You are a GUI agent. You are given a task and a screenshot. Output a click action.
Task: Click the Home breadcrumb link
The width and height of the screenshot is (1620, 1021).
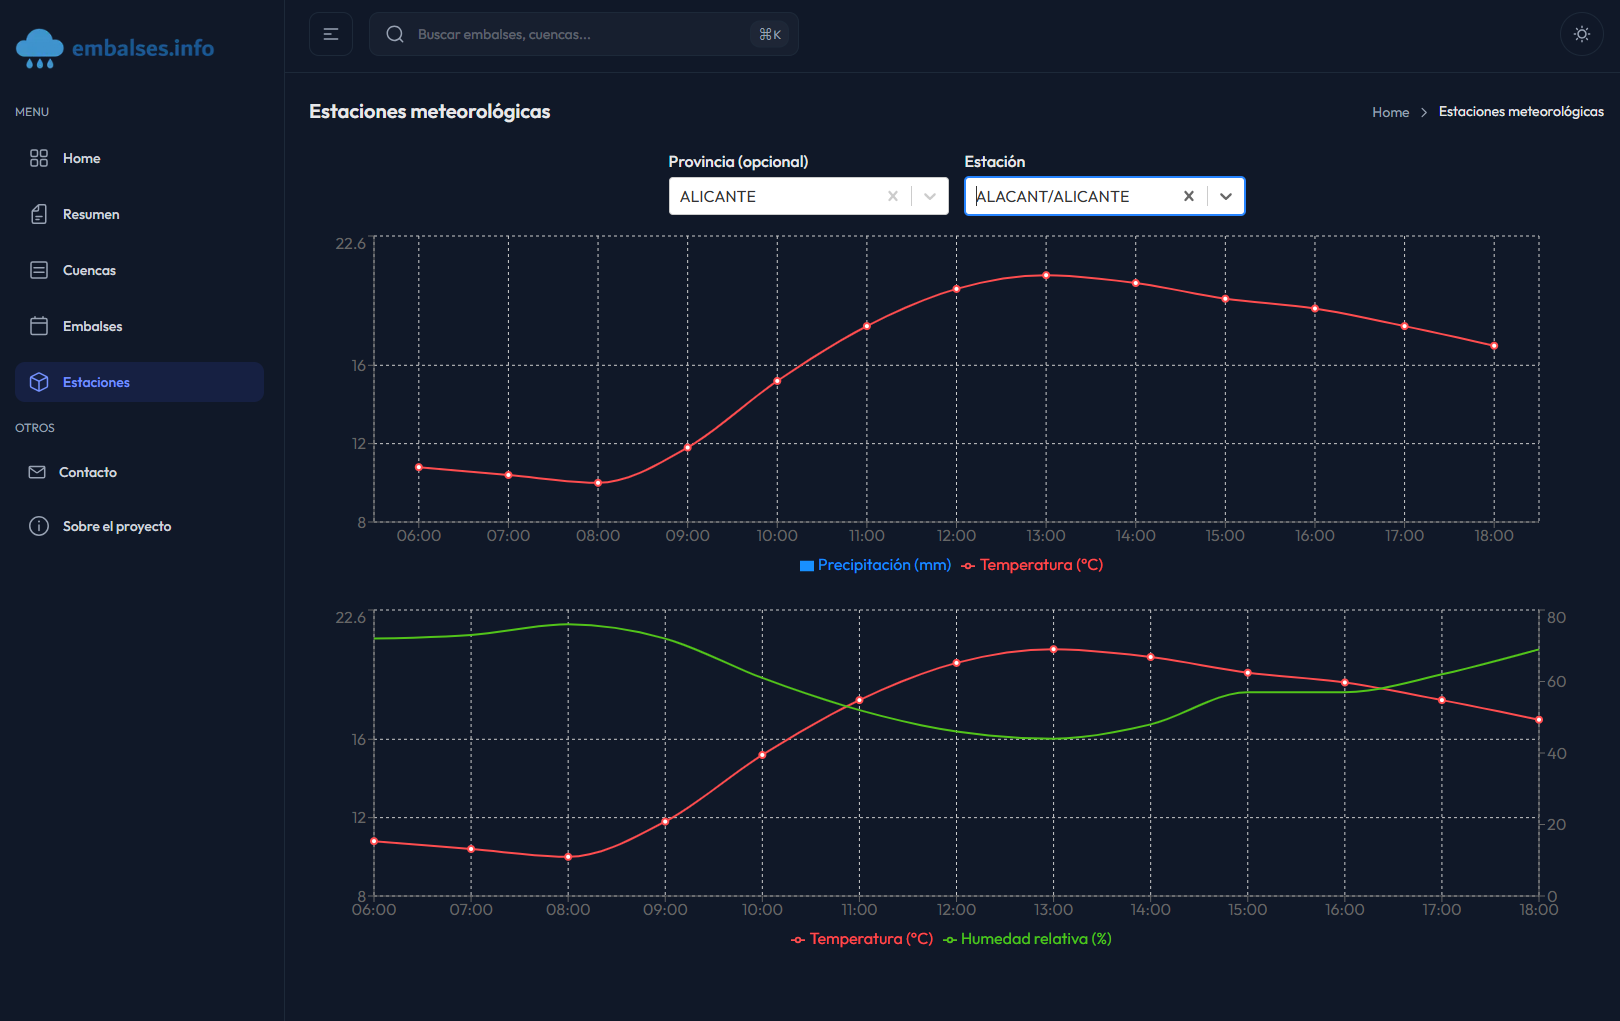coord(1390,112)
